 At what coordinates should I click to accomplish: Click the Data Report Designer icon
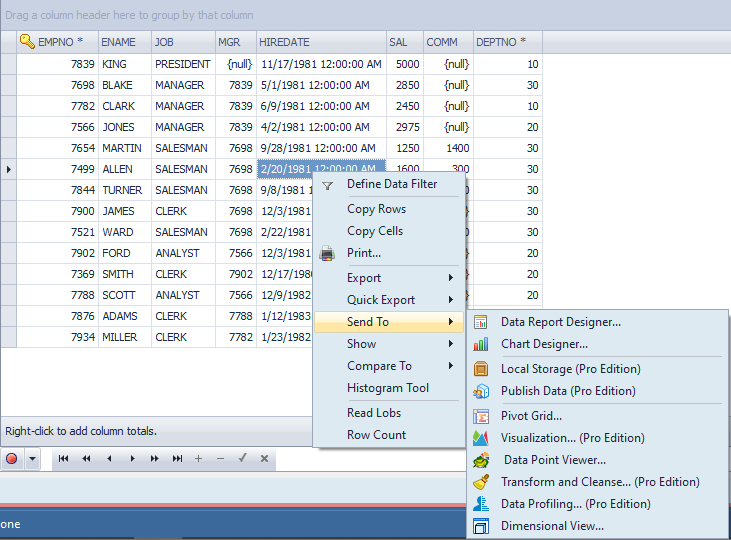coord(481,322)
